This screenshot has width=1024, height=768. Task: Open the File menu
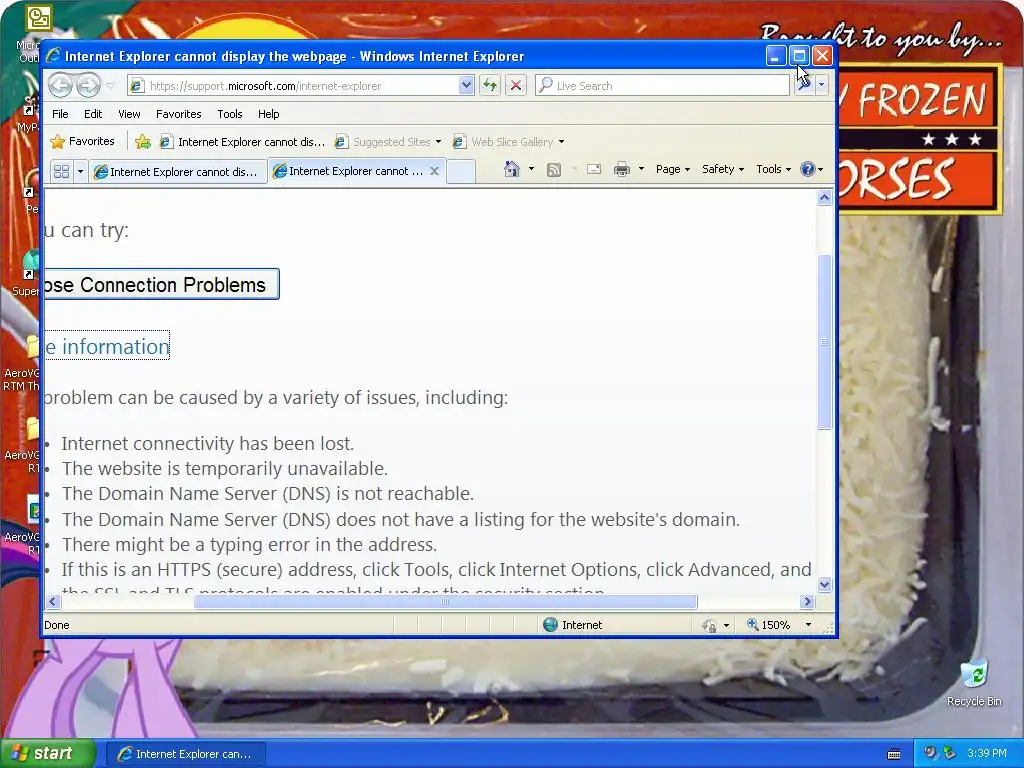[x=60, y=114]
